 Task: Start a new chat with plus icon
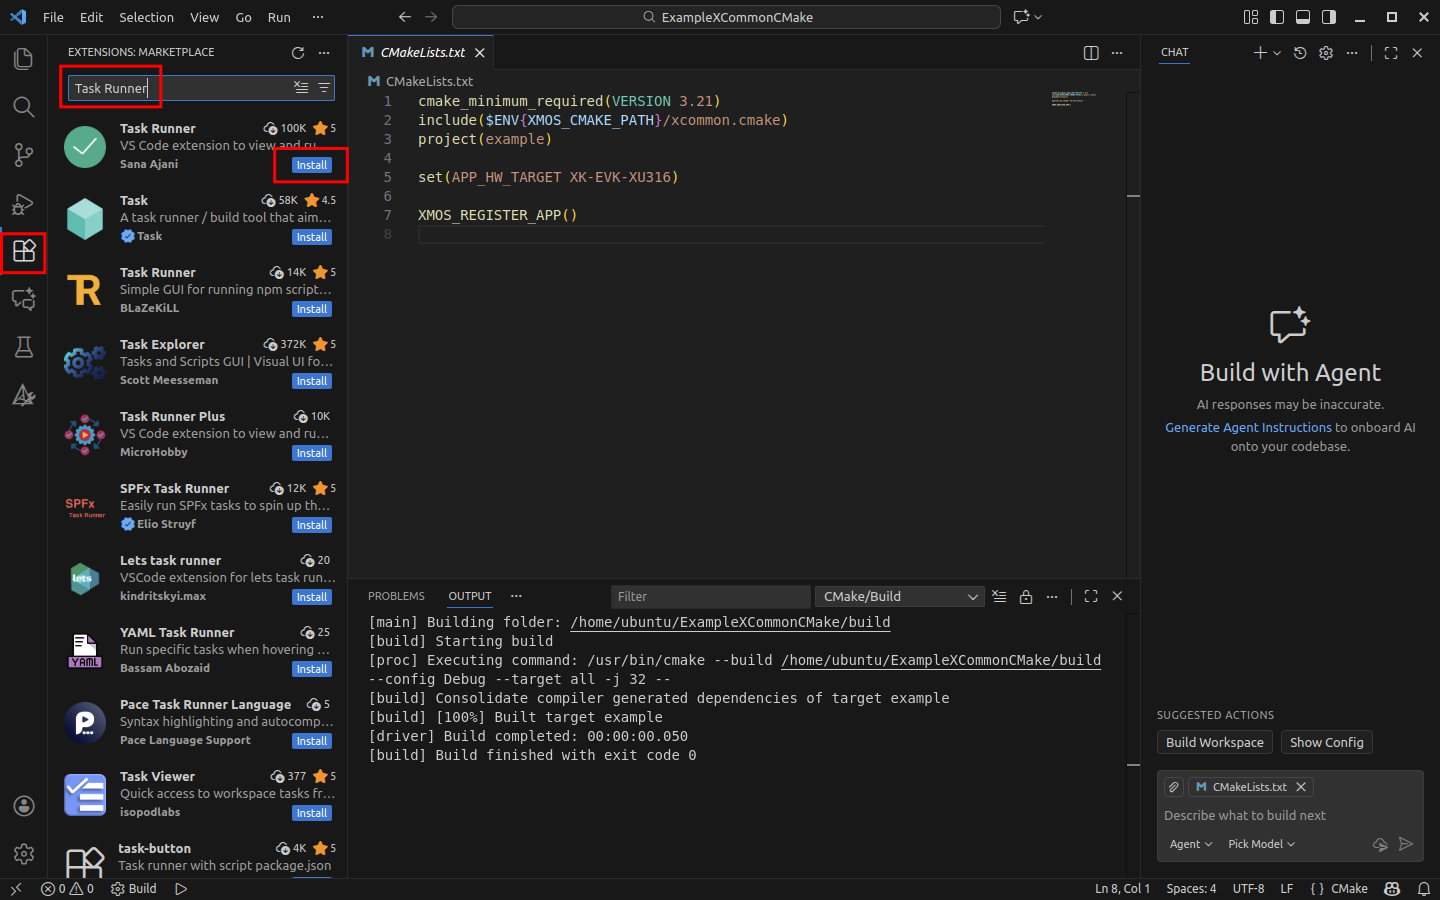1260,52
